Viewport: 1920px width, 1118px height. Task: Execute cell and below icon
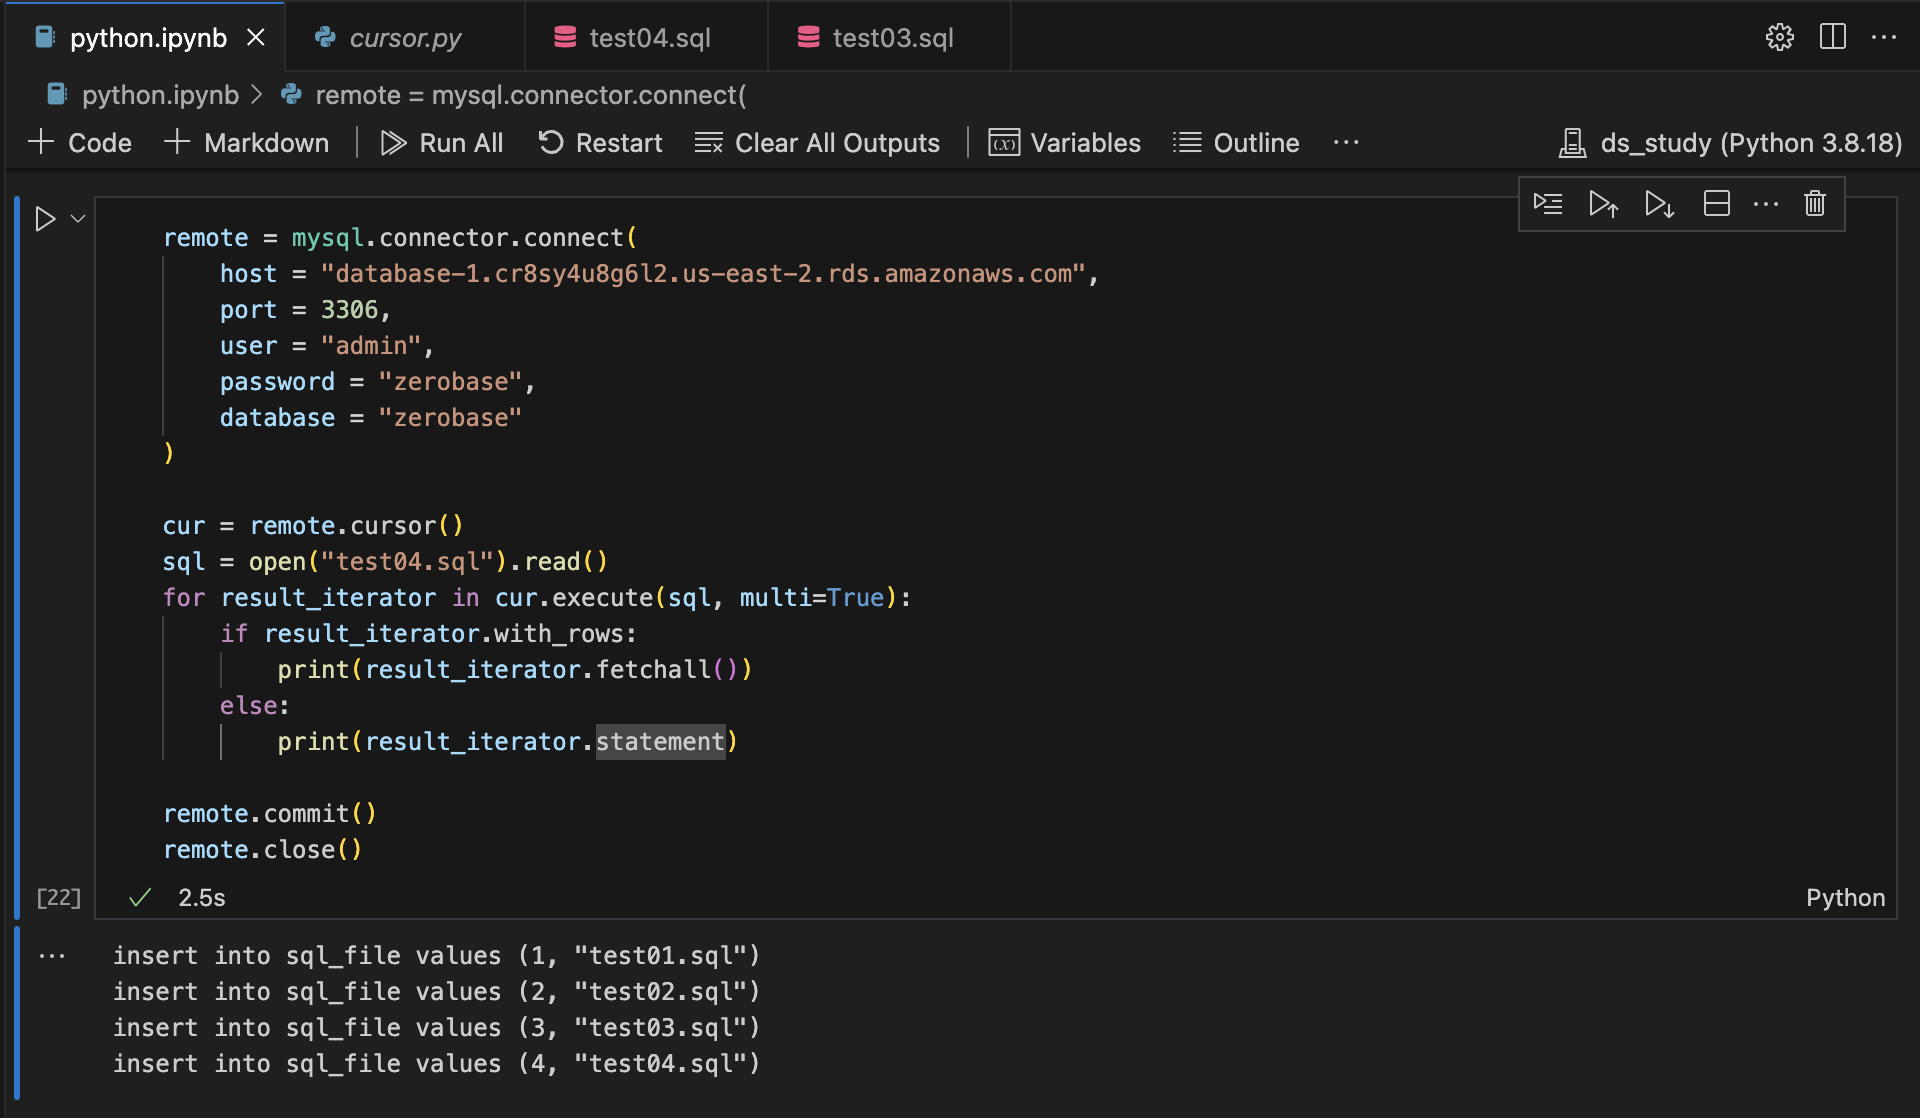1659,204
